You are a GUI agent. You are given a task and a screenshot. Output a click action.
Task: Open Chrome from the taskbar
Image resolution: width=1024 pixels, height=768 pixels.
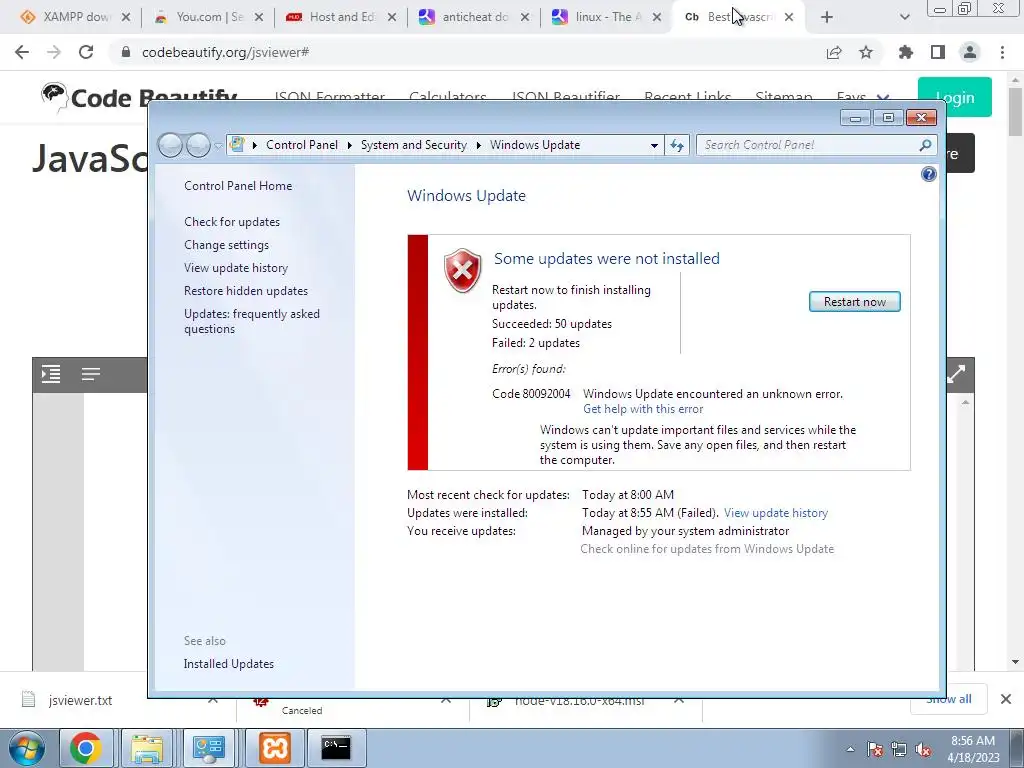[86, 748]
